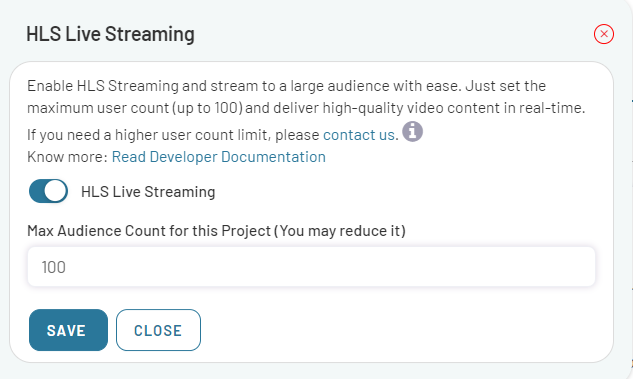Follow the contact us link

[x=358, y=134]
